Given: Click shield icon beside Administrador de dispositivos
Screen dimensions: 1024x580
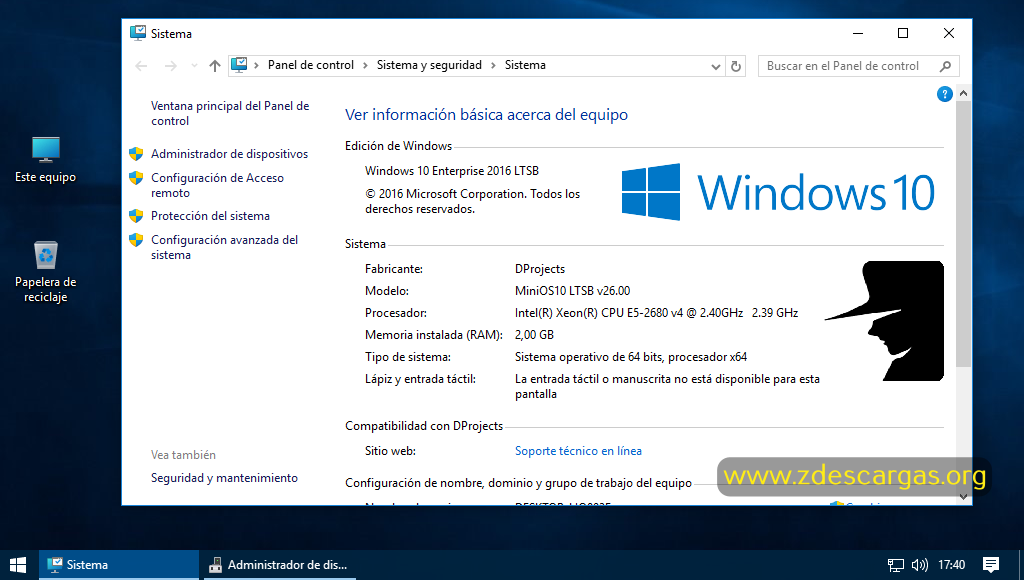Looking at the screenshot, I should click(136, 153).
